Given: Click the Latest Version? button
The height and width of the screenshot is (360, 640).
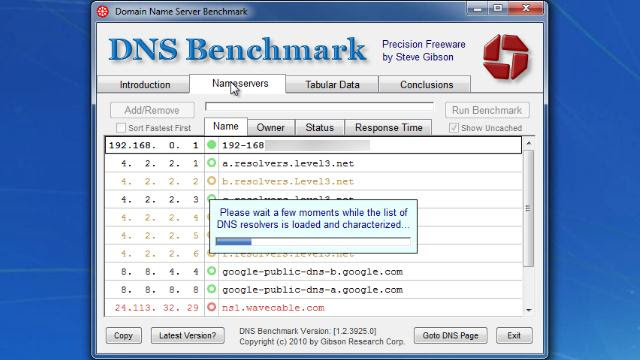Looking at the screenshot, I should pyautogui.click(x=188, y=336).
